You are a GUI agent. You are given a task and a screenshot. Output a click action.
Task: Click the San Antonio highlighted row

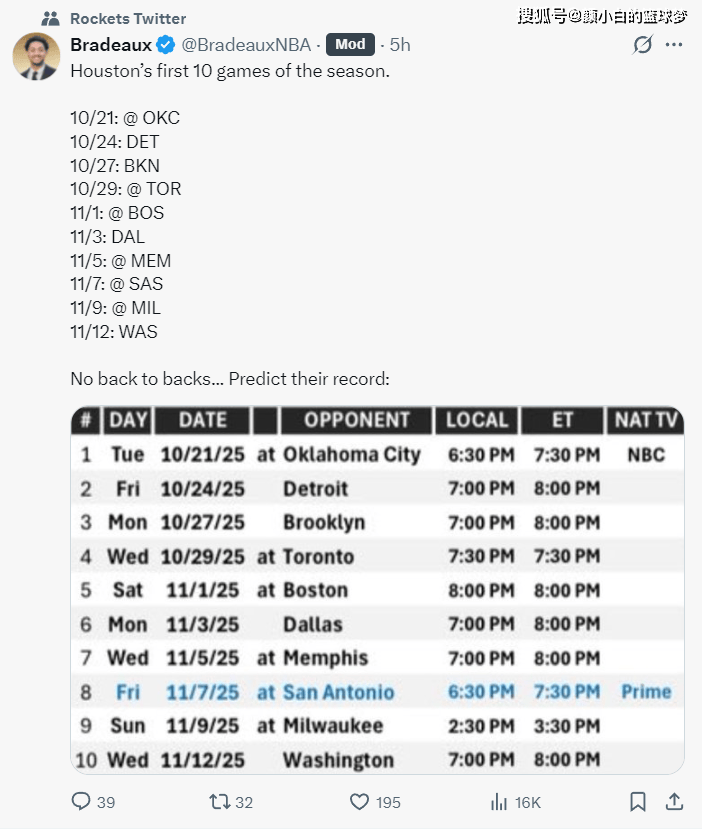(x=377, y=692)
